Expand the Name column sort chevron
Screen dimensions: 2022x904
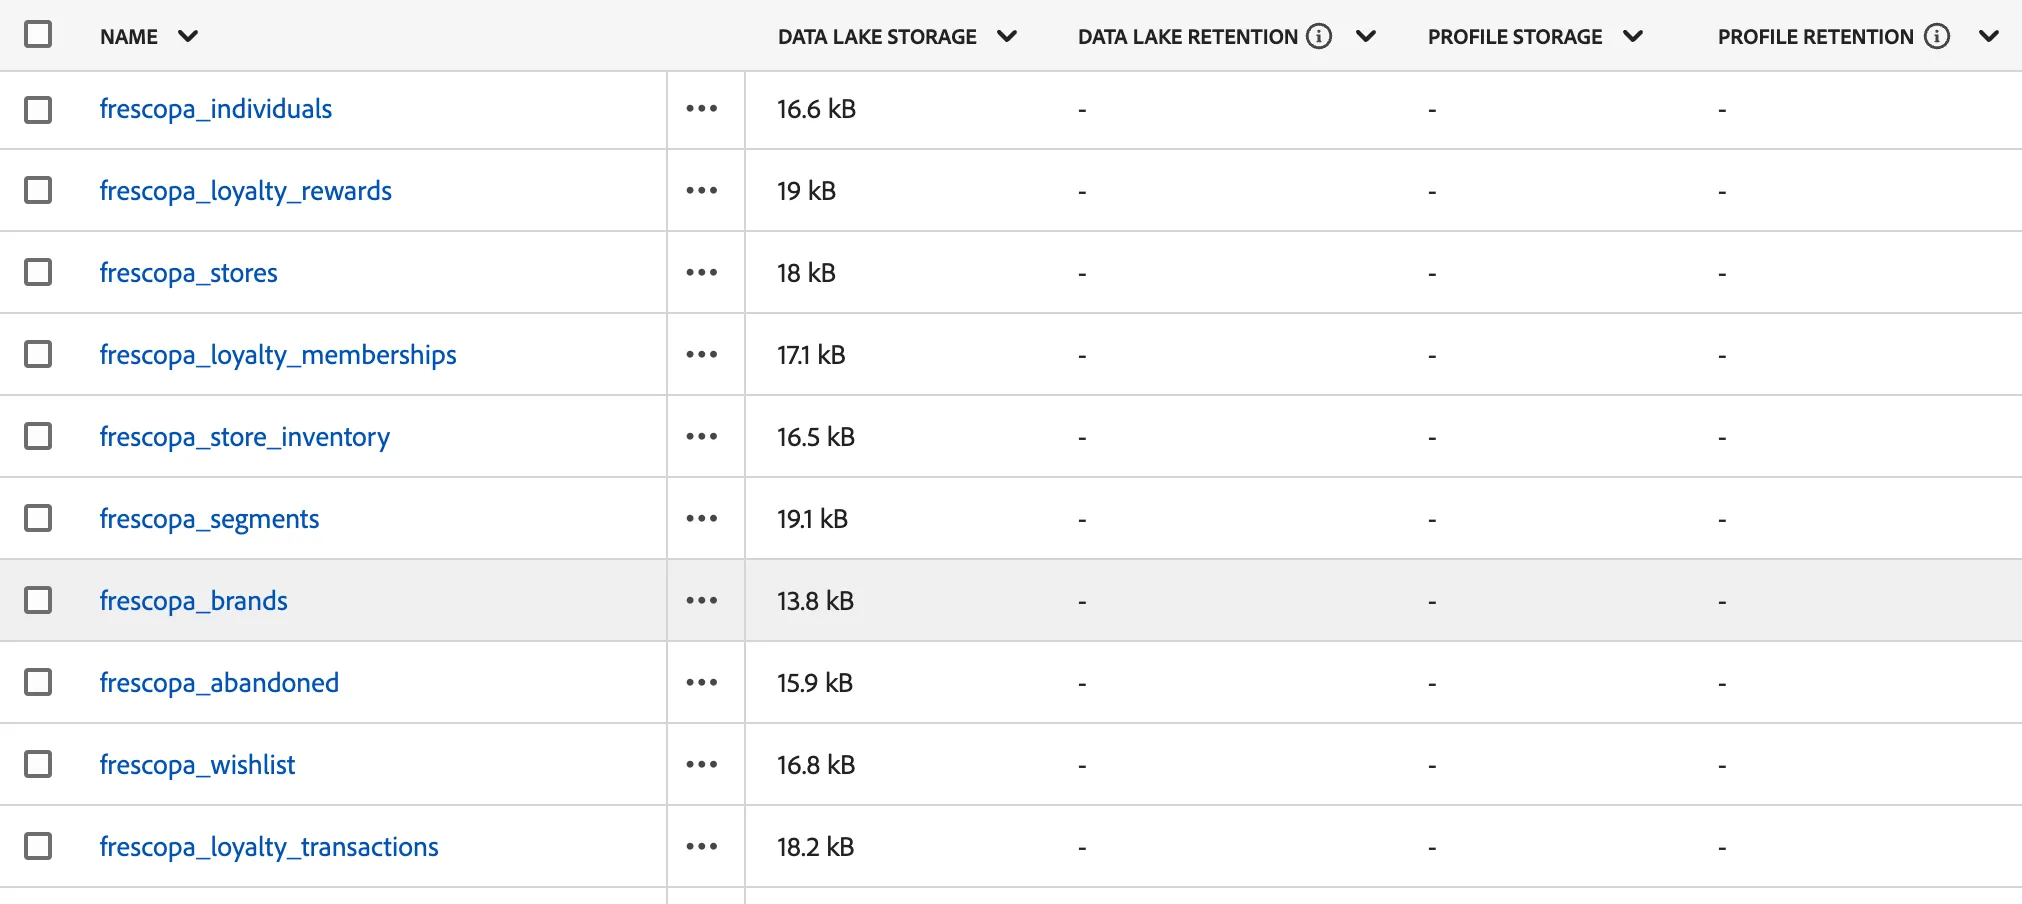[x=188, y=37]
